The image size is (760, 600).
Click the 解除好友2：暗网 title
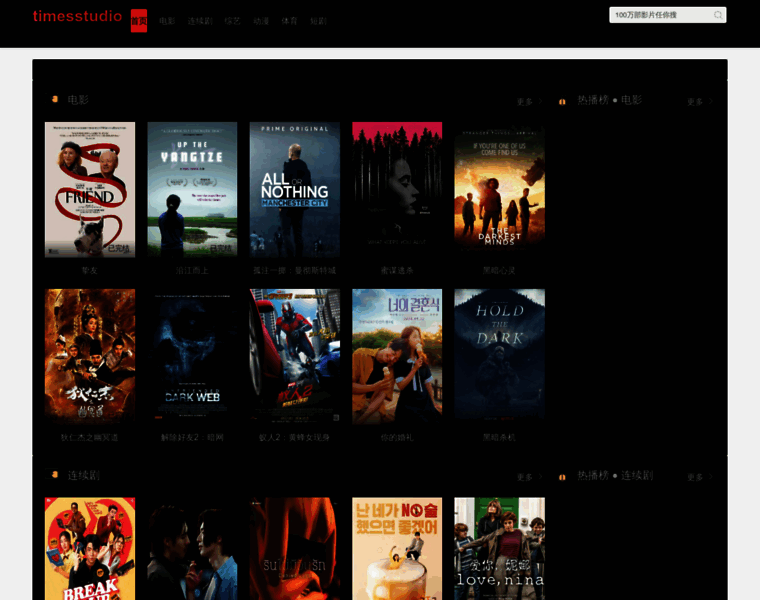pos(192,438)
